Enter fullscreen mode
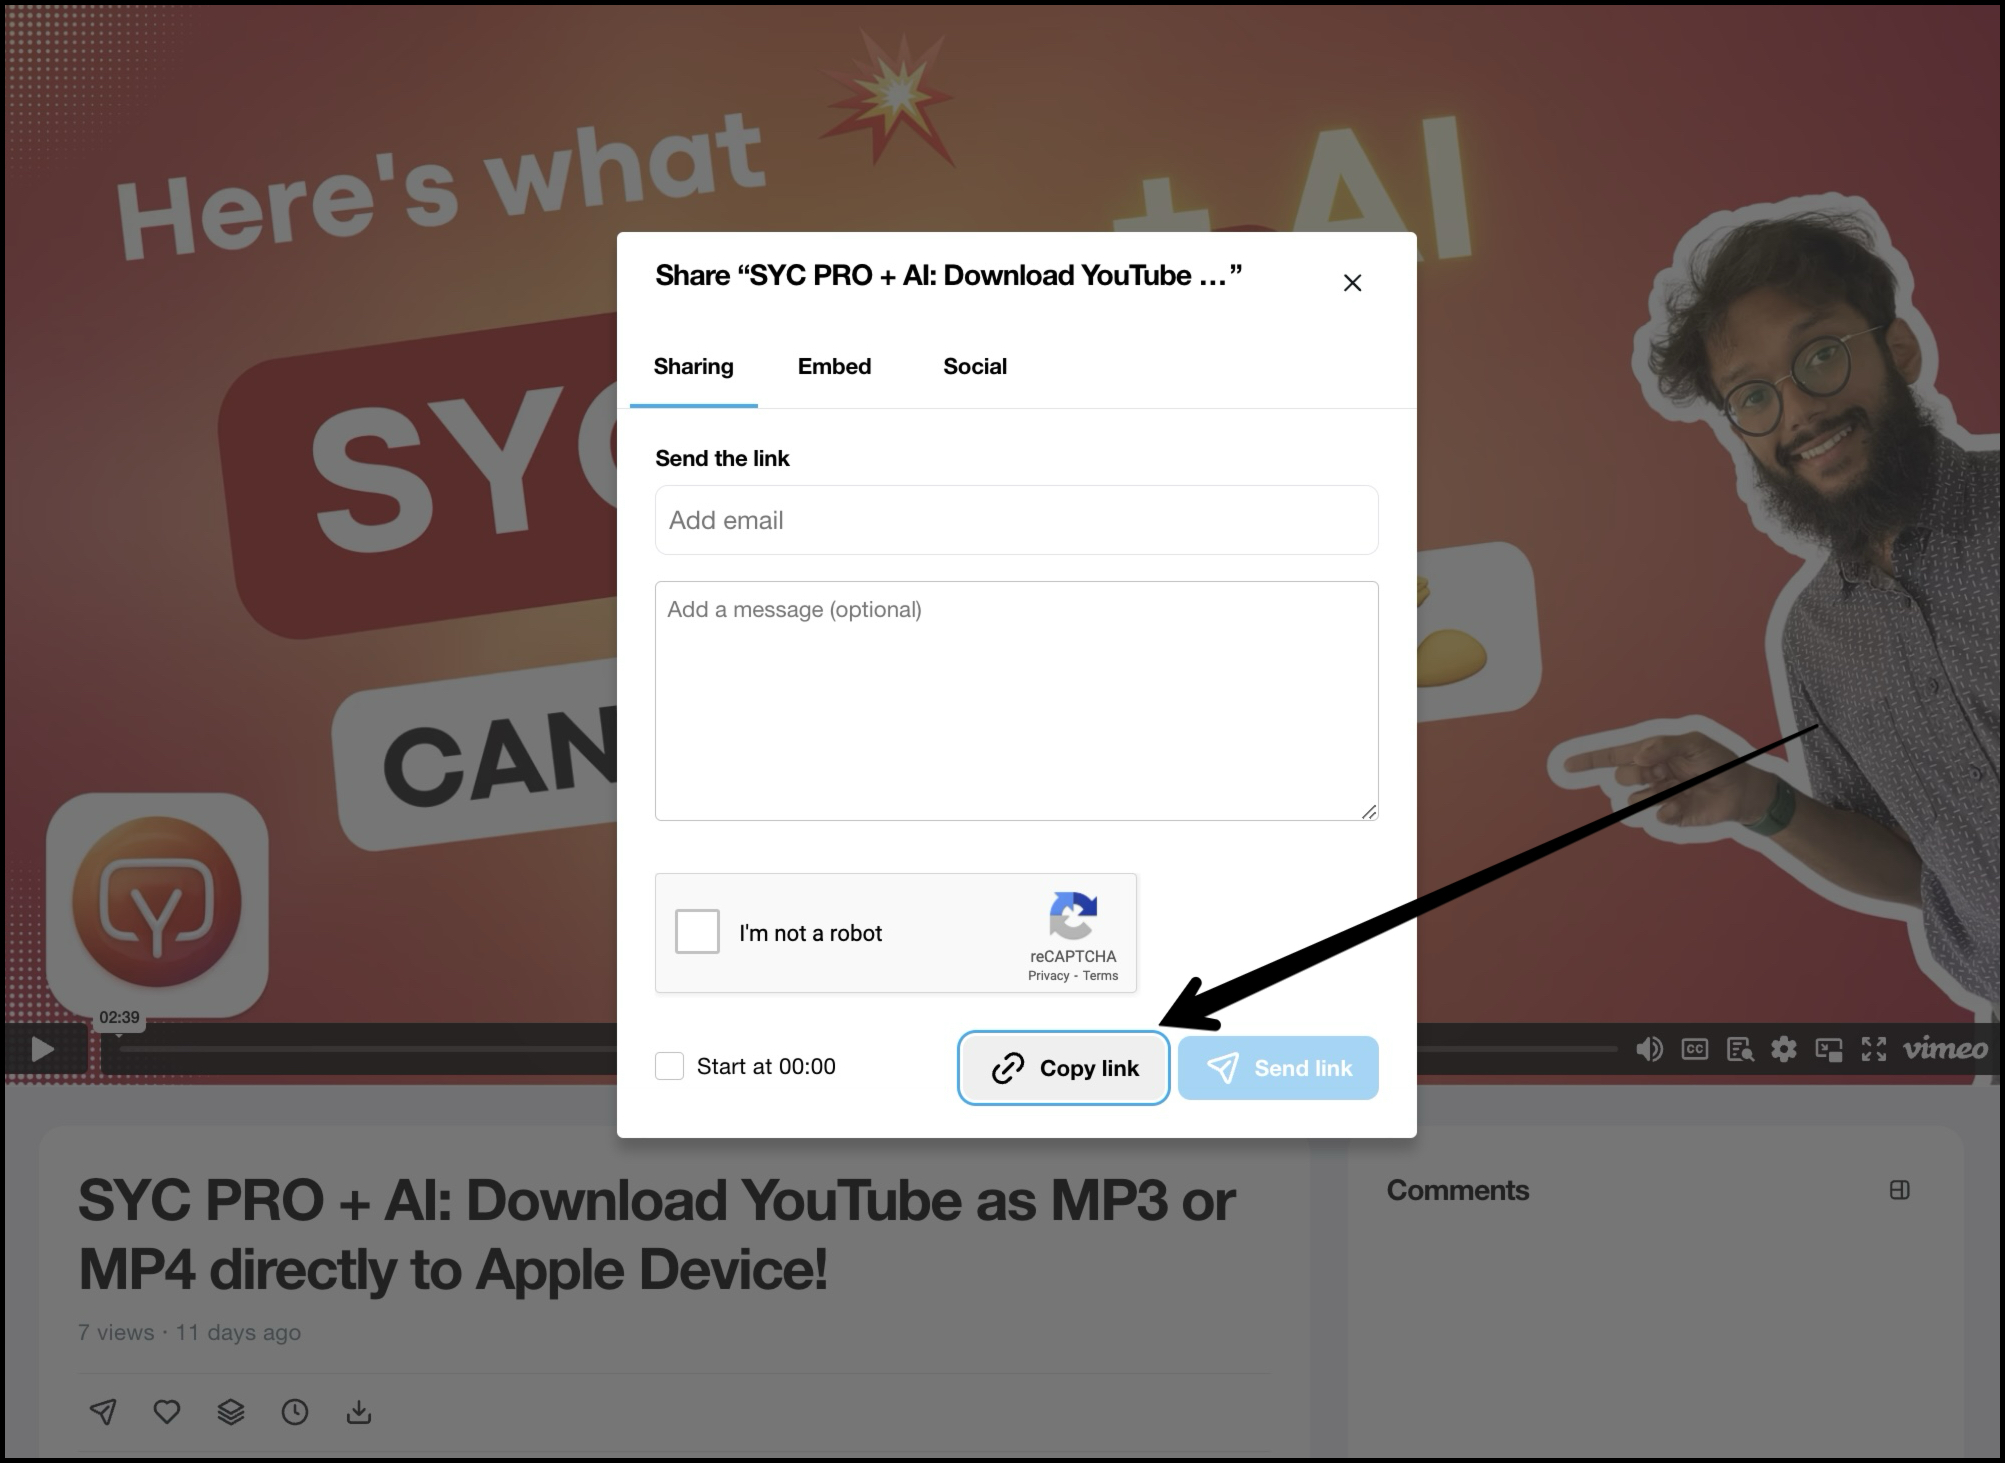Screen dimensions: 2005x1463 click(1873, 1049)
